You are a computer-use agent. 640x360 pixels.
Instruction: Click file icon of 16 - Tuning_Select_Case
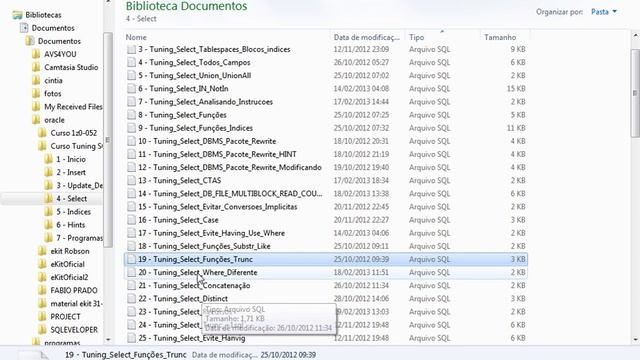point(131,220)
